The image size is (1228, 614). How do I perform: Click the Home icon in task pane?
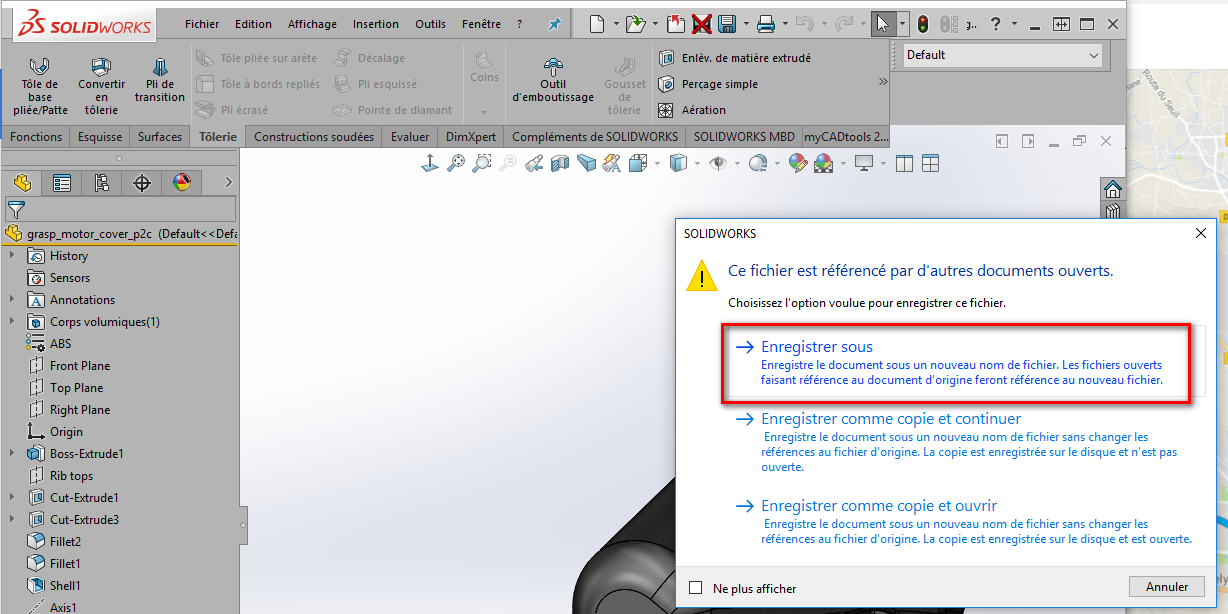pos(1112,190)
